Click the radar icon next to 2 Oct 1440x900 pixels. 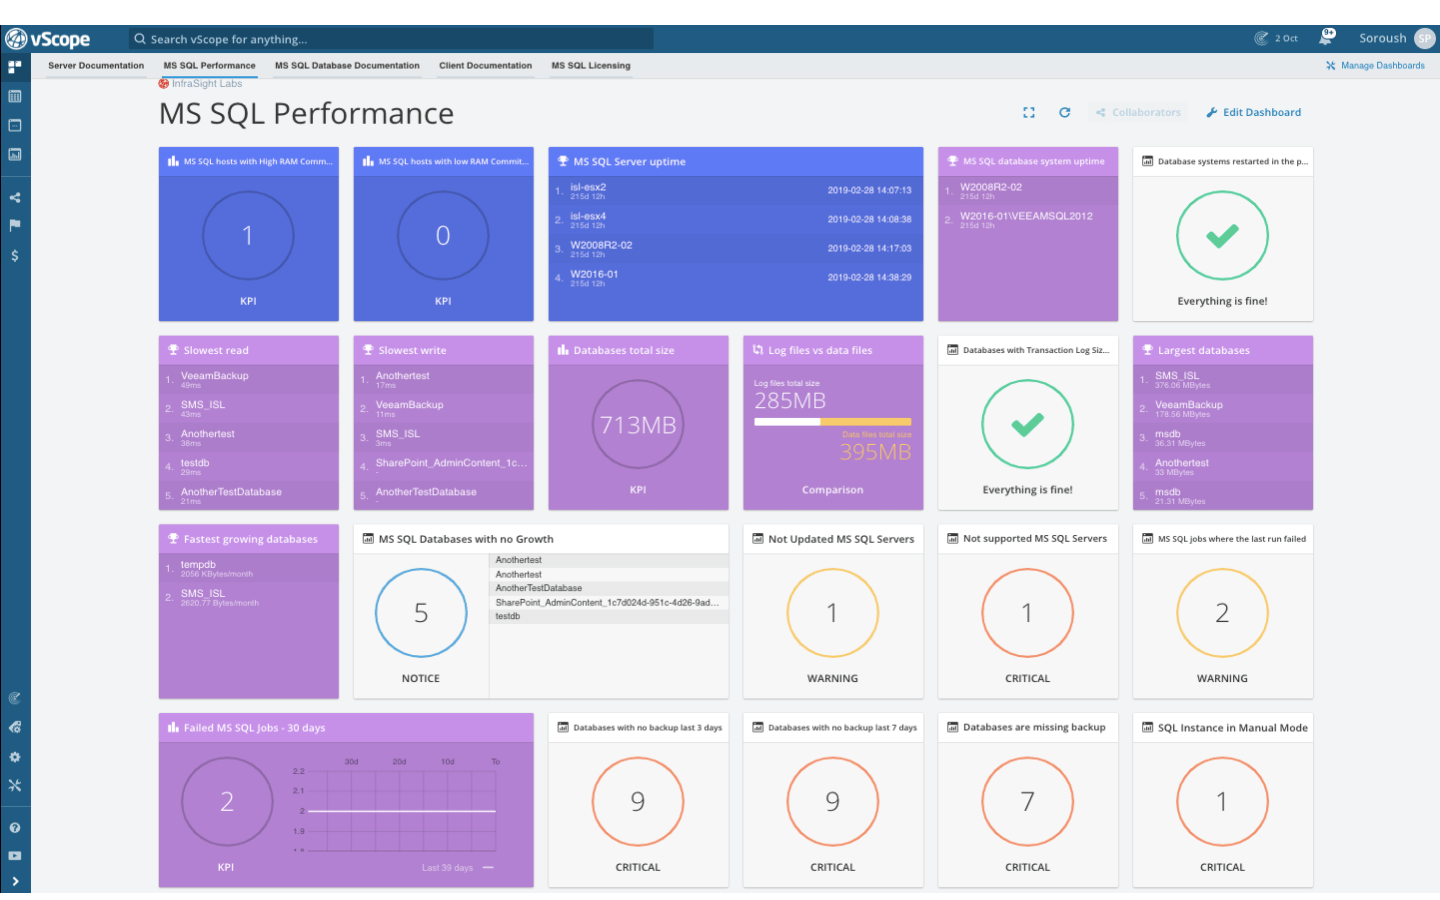pyautogui.click(x=1261, y=39)
